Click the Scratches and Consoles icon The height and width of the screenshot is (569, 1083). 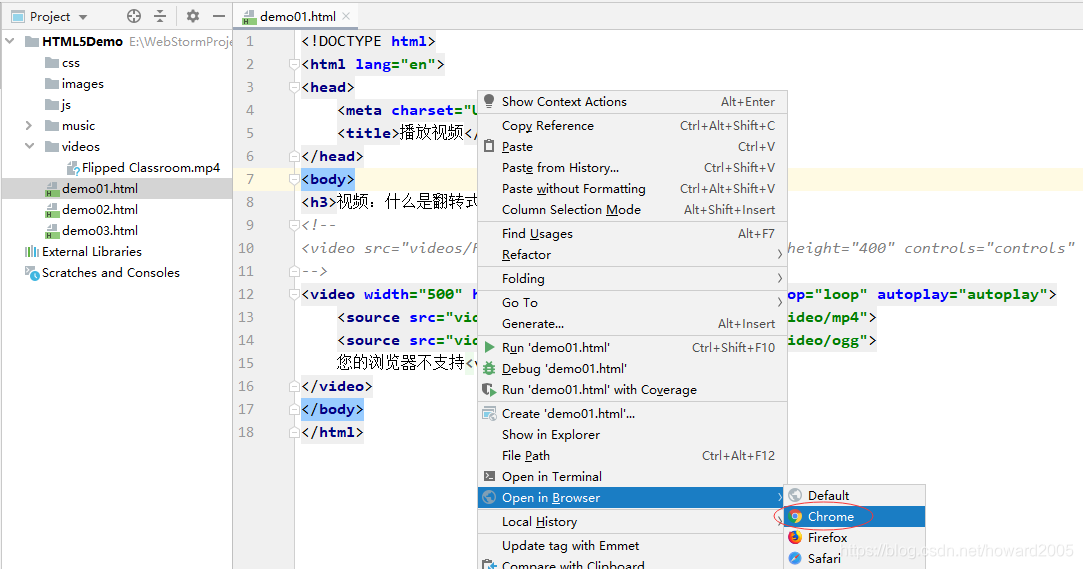coord(32,273)
